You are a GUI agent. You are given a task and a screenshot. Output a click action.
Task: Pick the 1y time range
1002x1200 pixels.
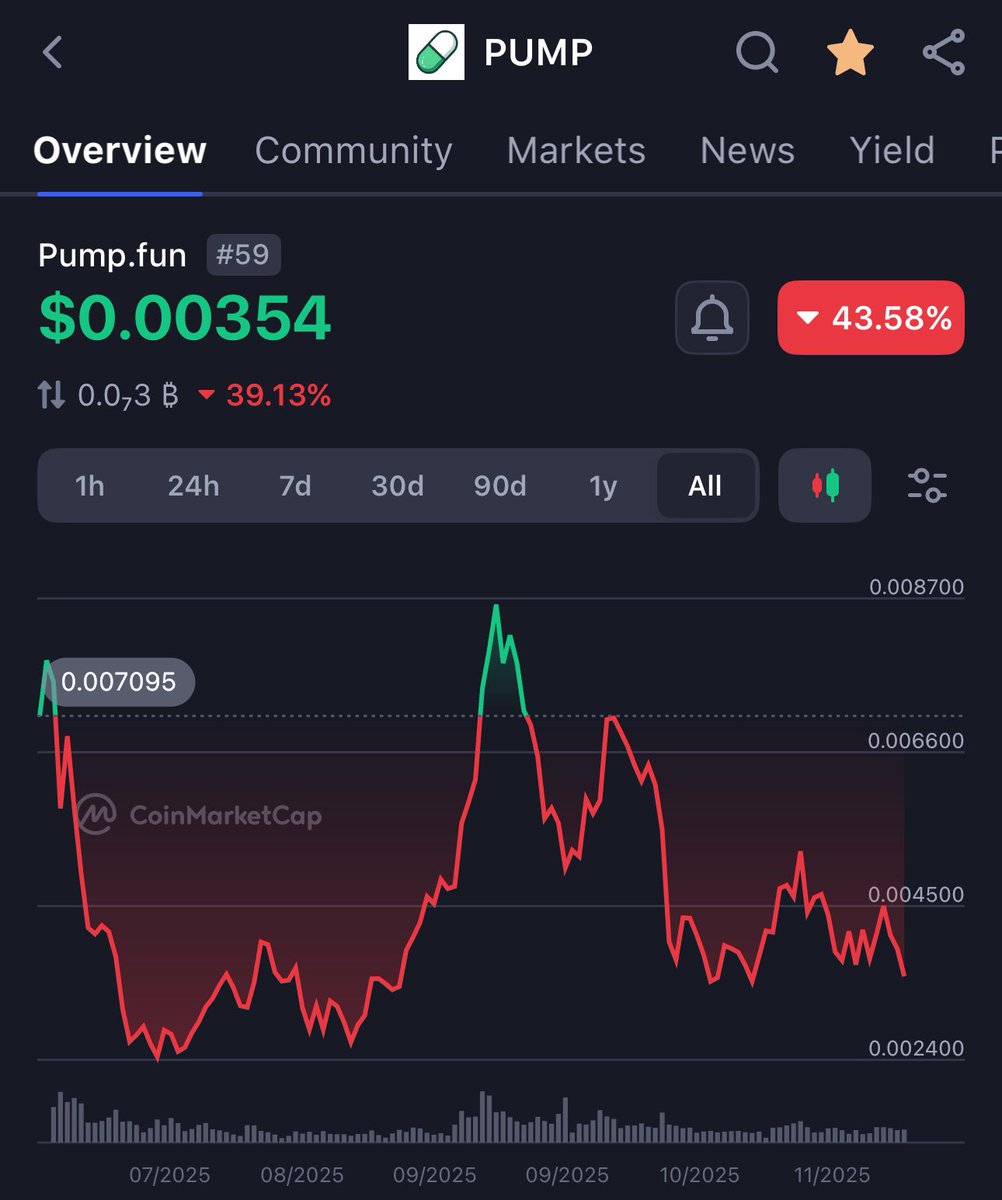pyautogui.click(x=603, y=486)
